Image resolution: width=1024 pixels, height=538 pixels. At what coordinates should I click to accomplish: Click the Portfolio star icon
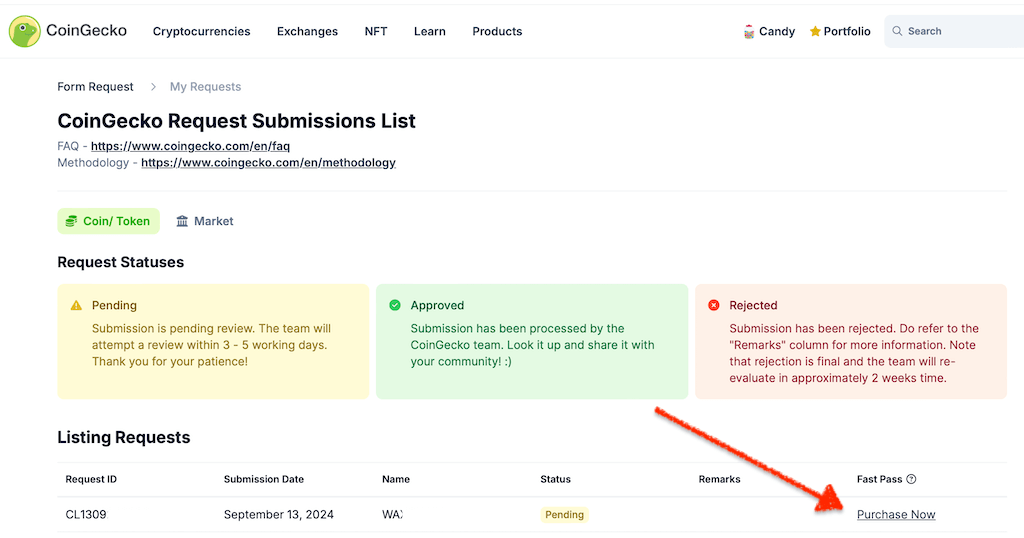tap(815, 31)
